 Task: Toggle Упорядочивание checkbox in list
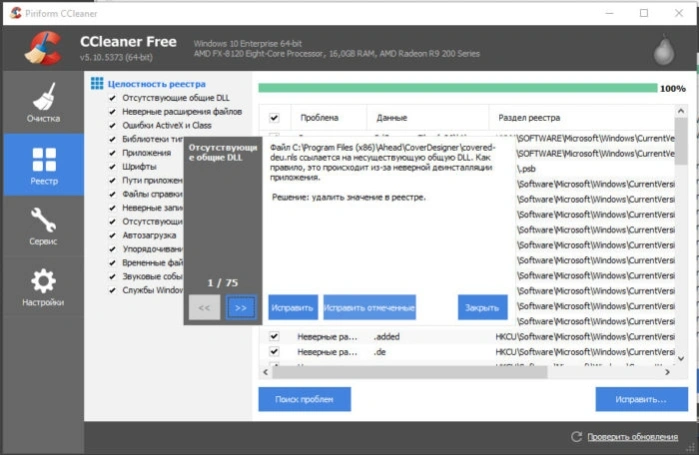[112, 249]
